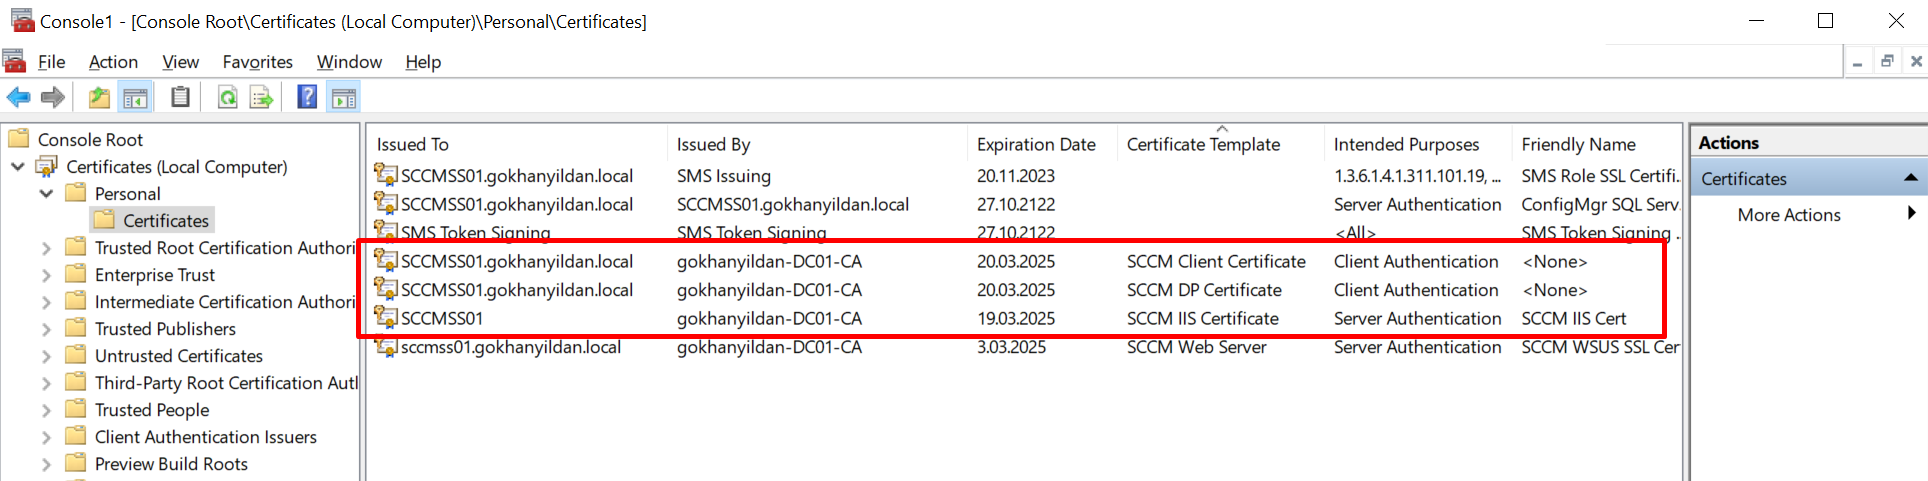Expand Third-Party Root Certification node
The height and width of the screenshot is (481, 1928).
pyautogui.click(x=46, y=382)
